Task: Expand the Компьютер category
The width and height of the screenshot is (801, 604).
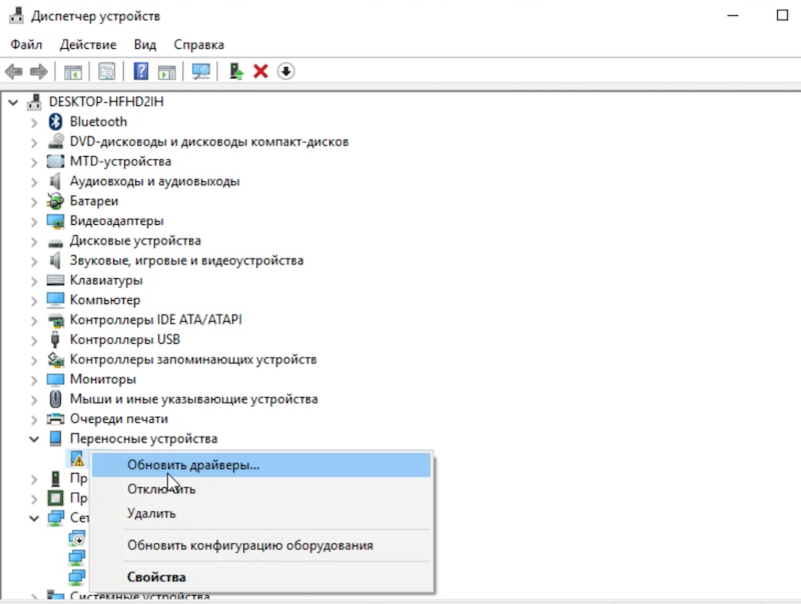Action: click(34, 301)
